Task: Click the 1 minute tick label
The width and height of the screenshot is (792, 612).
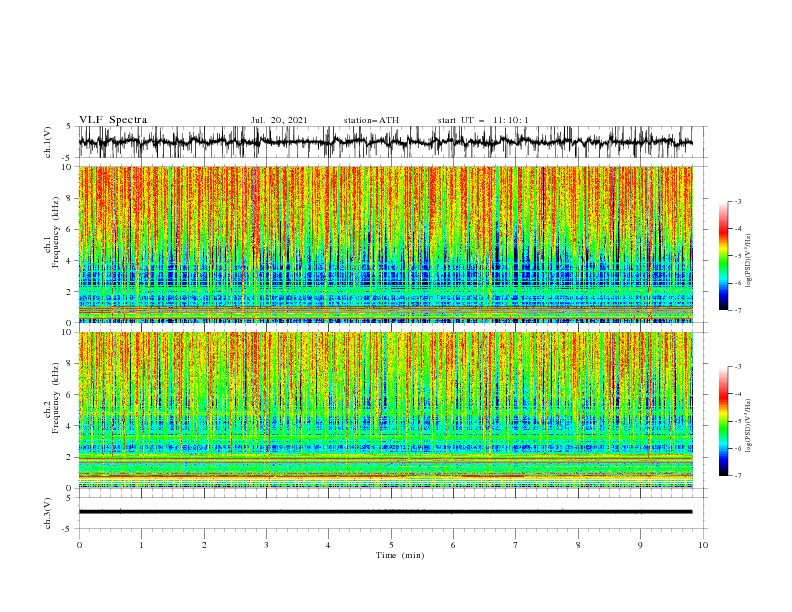Action: click(141, 545)
